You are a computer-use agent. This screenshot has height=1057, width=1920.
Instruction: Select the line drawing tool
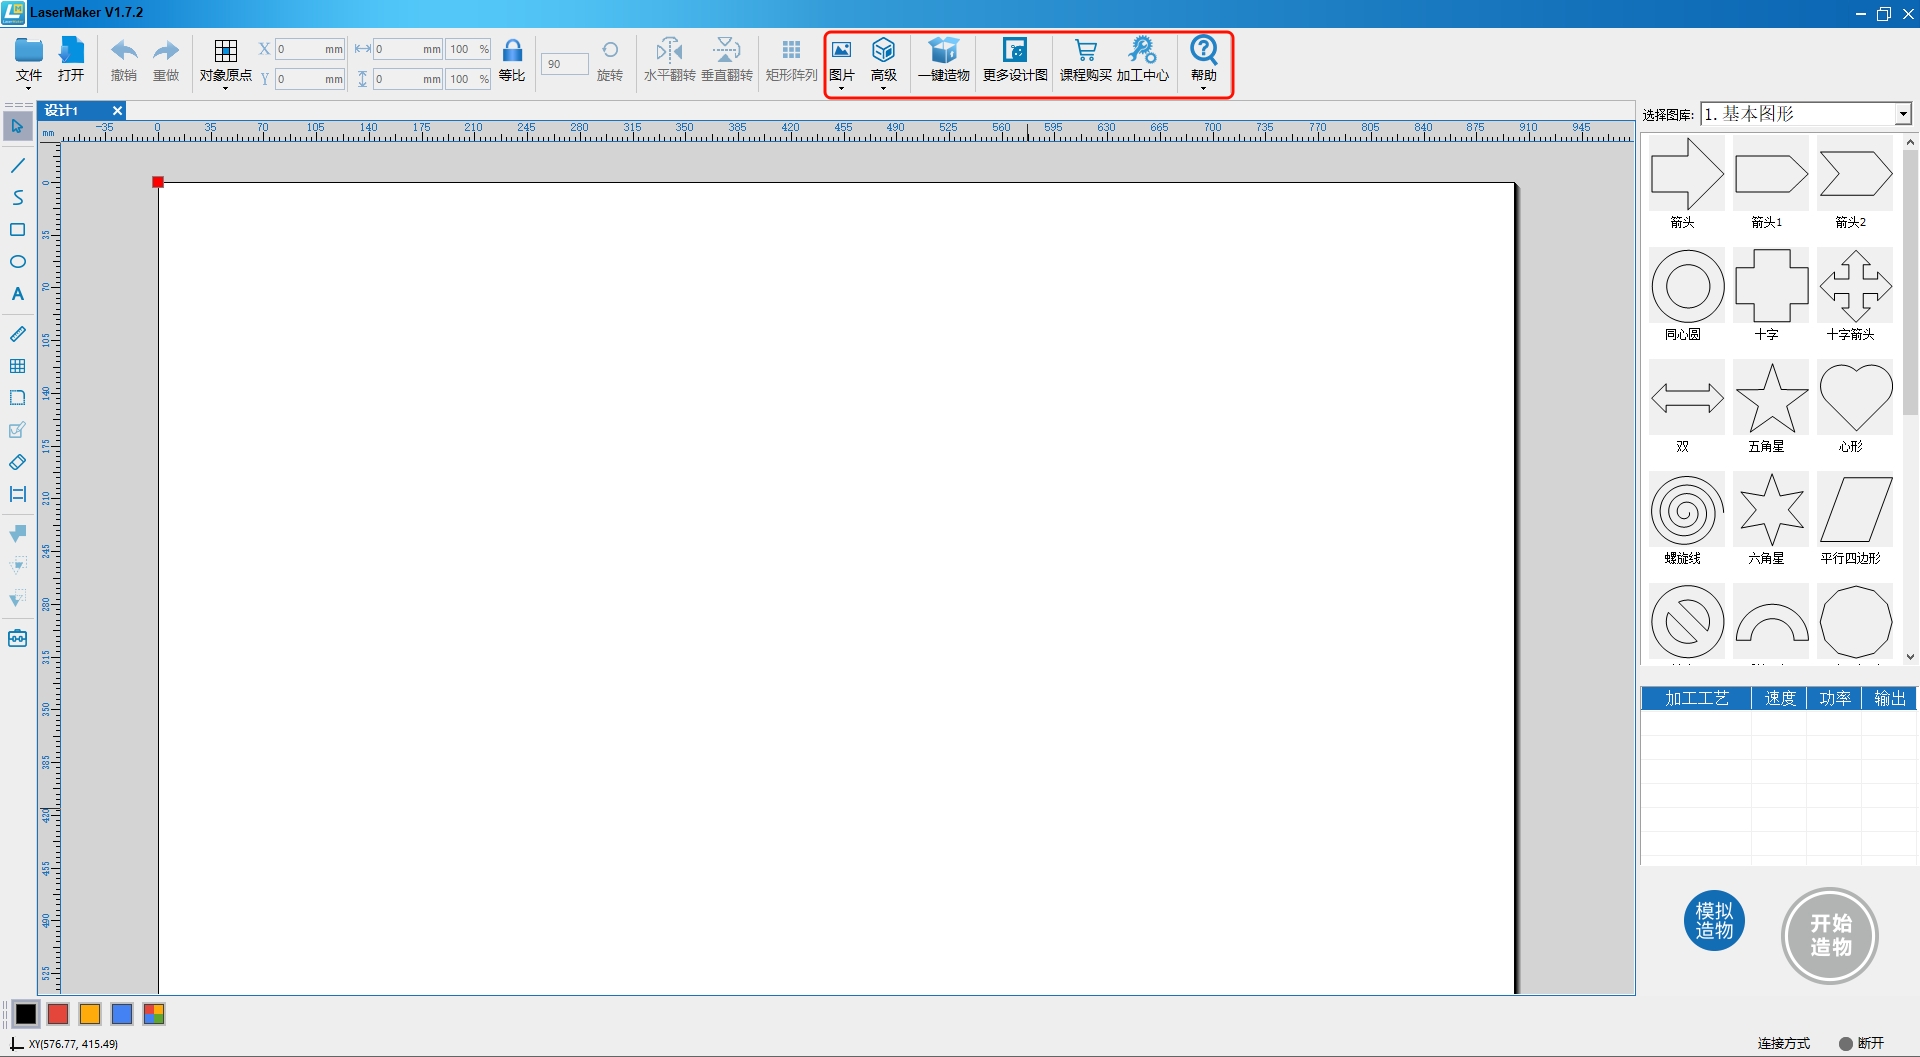tap(18, 165)
